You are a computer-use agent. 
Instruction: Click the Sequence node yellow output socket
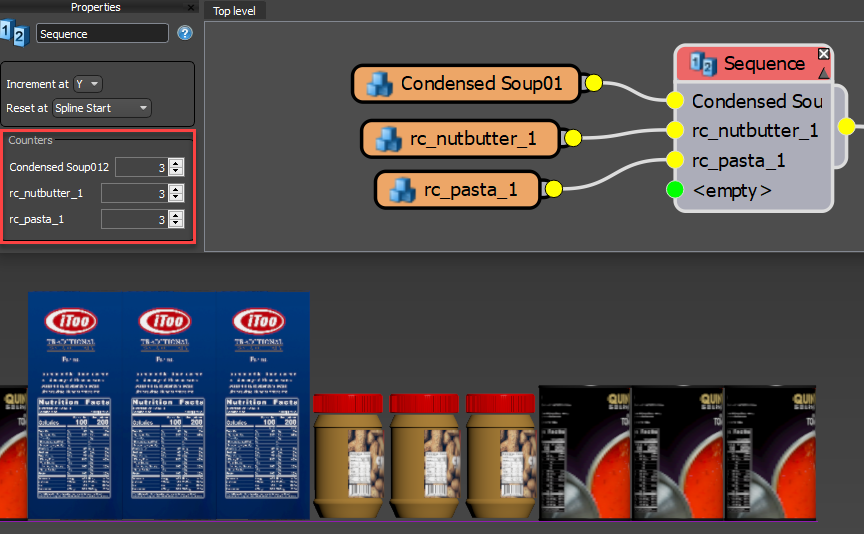tap(846, 126)
